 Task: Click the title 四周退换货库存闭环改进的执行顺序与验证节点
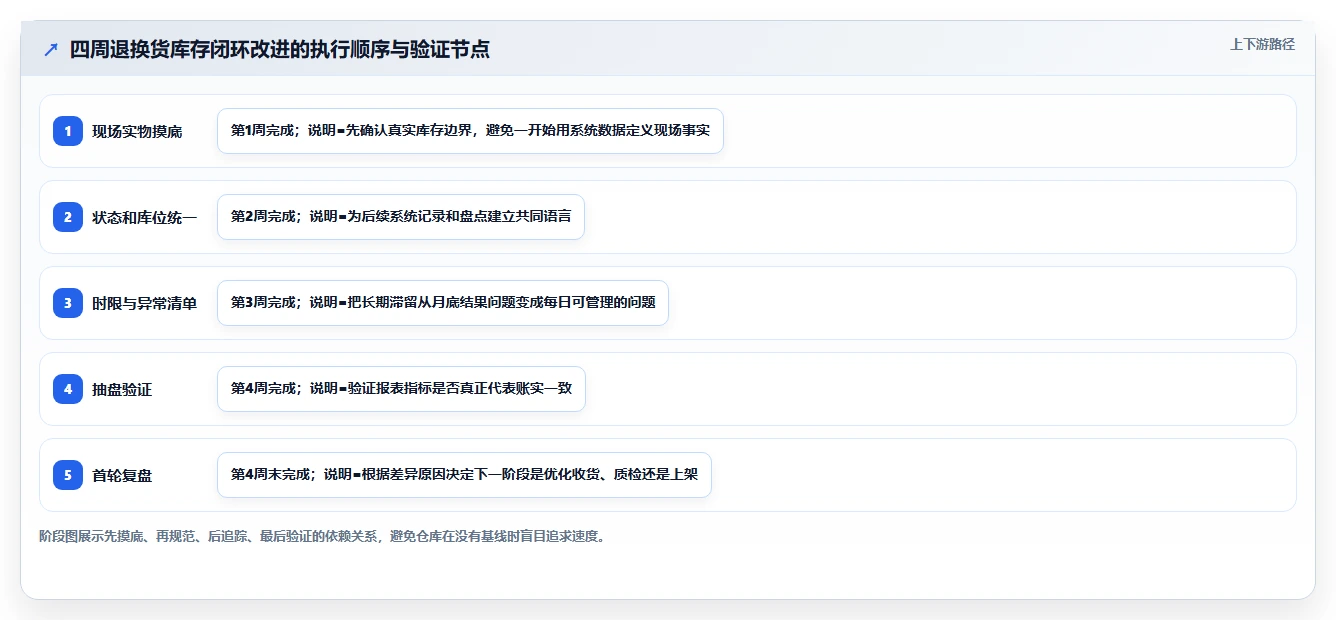tap(279, 49)
